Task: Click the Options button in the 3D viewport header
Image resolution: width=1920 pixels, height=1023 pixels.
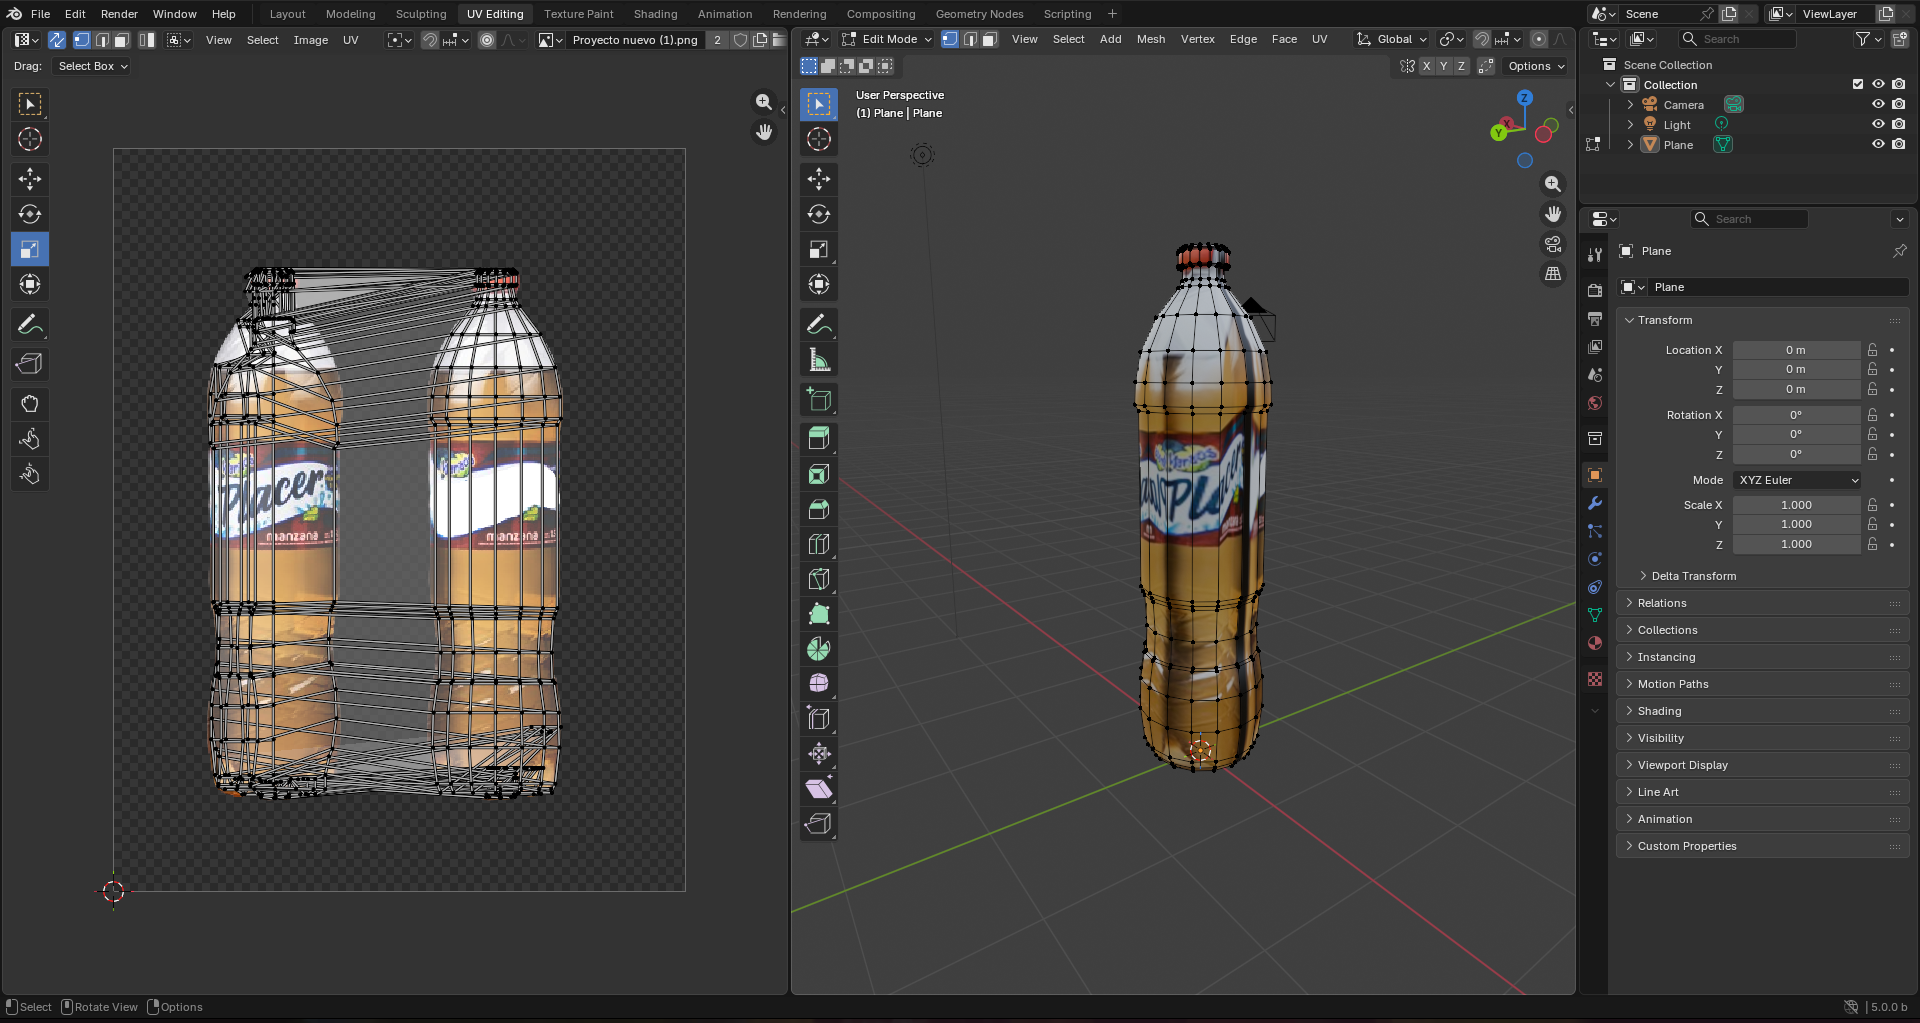Action: [x=1536, y=66]
